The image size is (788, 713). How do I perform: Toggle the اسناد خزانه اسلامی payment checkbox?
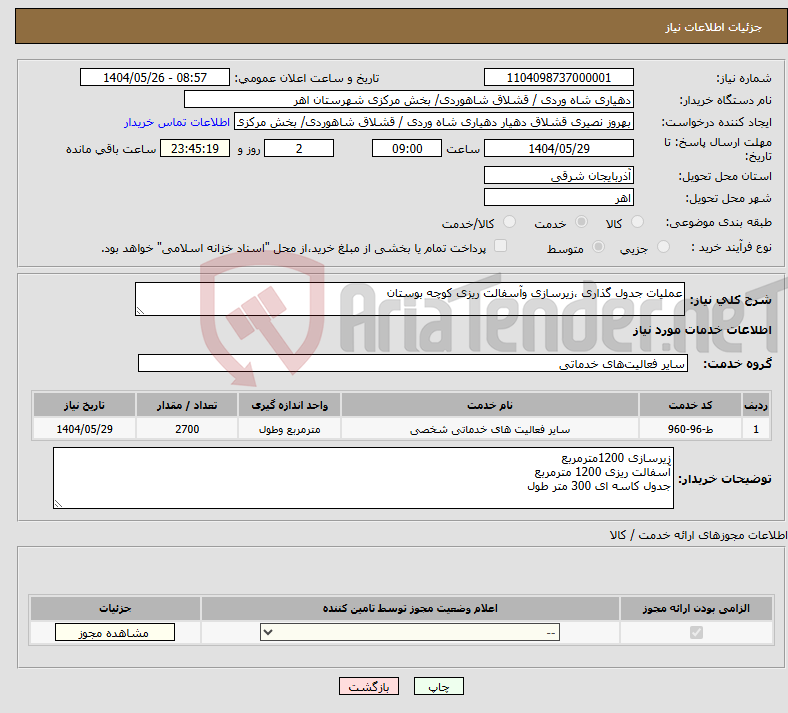click(501, 246)
